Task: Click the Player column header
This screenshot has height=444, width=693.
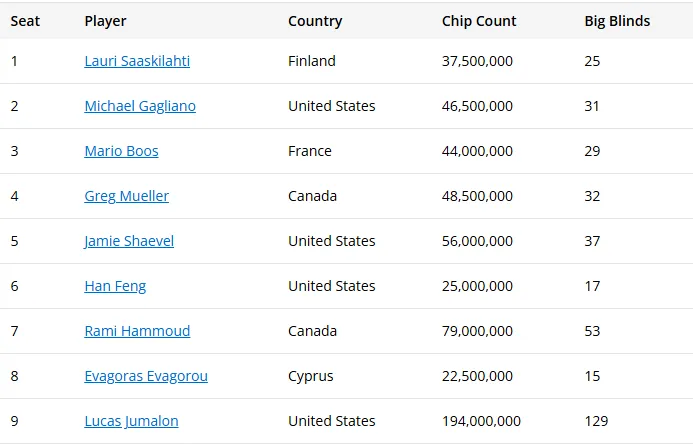Action: click(x=105, y=21)
